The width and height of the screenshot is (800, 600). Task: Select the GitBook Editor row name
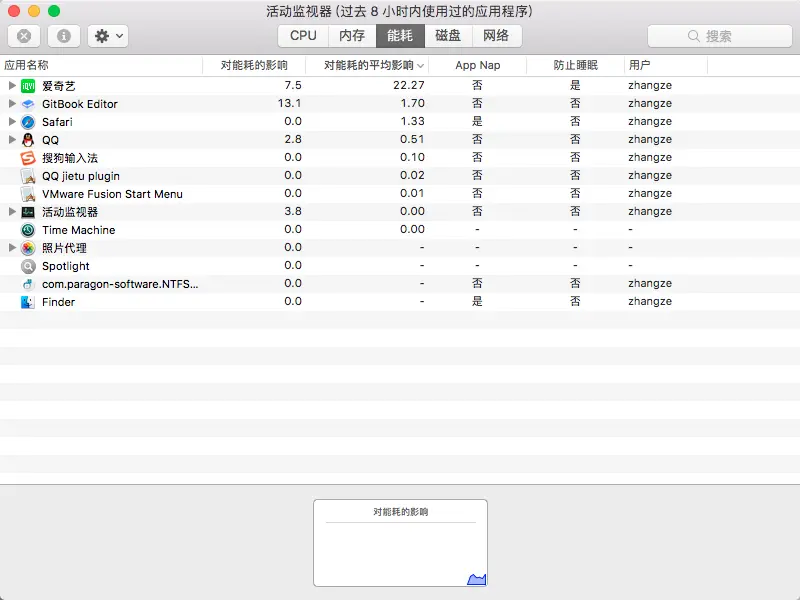[x=80, y=104]
